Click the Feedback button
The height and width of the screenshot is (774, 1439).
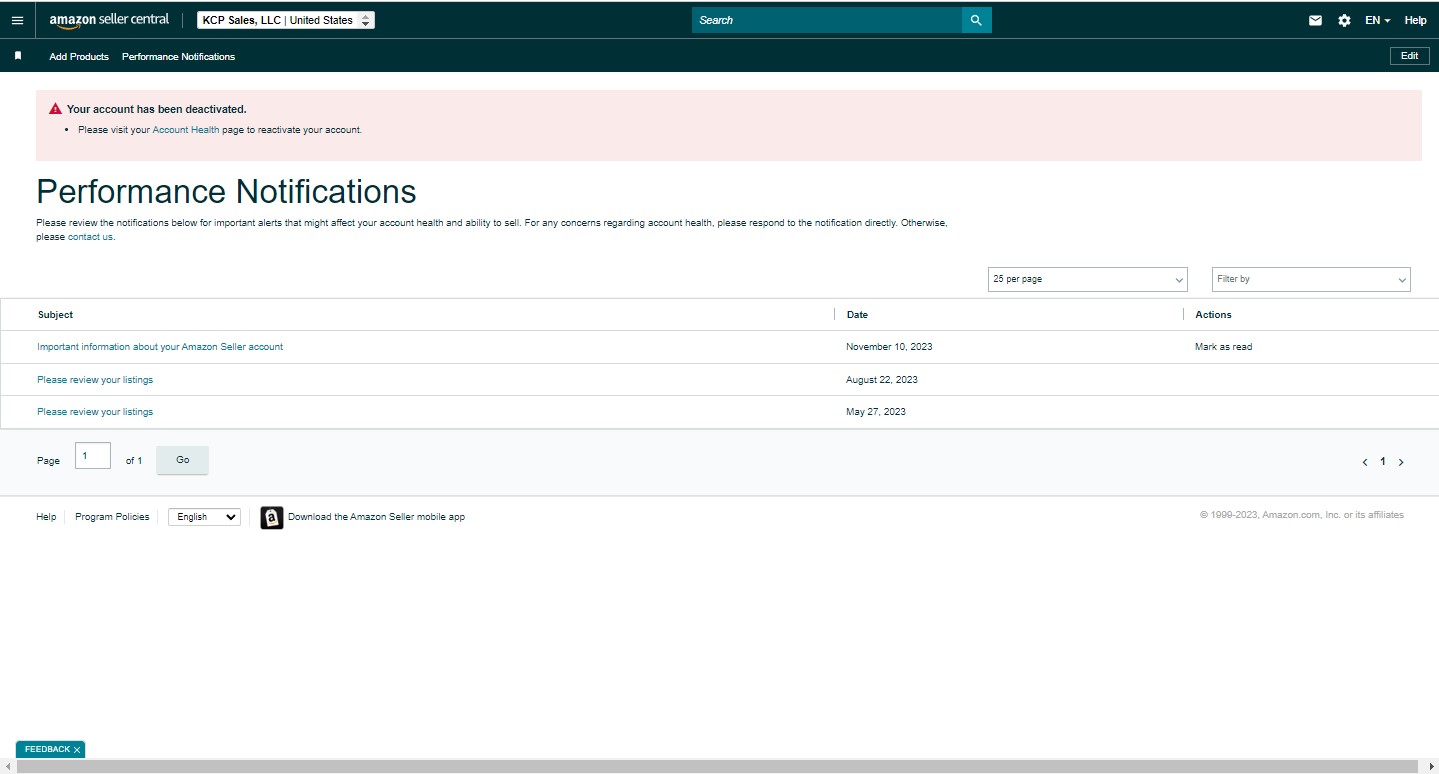[x=47, y=749]
